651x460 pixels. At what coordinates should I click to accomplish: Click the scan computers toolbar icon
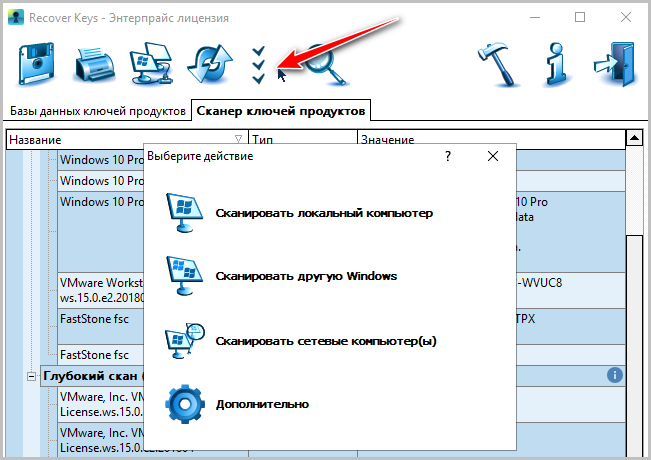pos(151,64)
